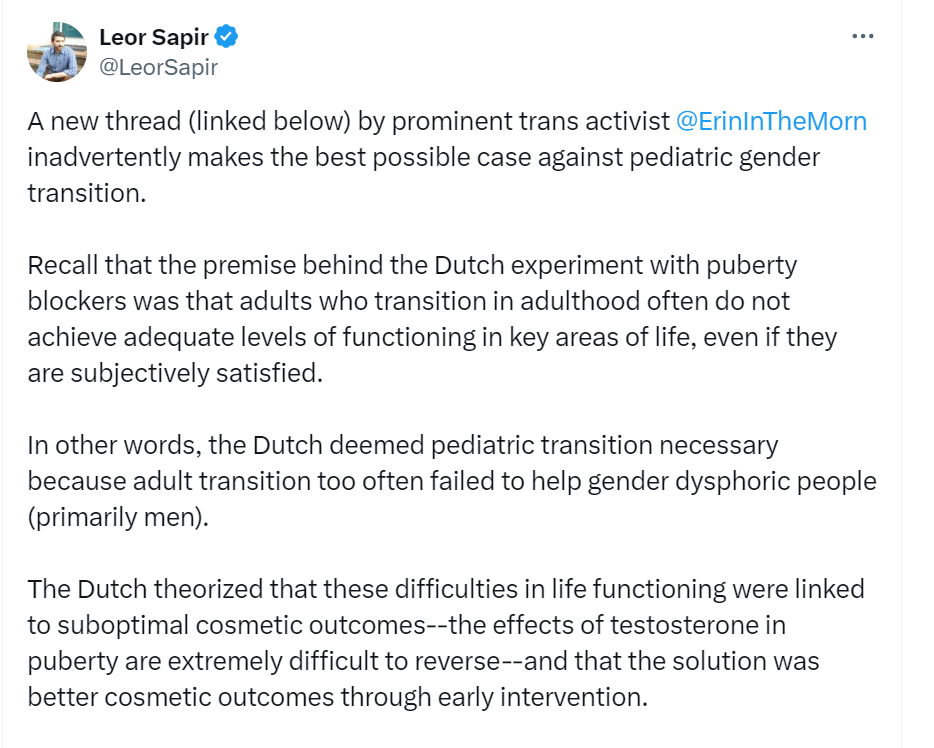Screen dimensions: 934x748
Task: Click the blue verified badge
Action: (227, 38)
